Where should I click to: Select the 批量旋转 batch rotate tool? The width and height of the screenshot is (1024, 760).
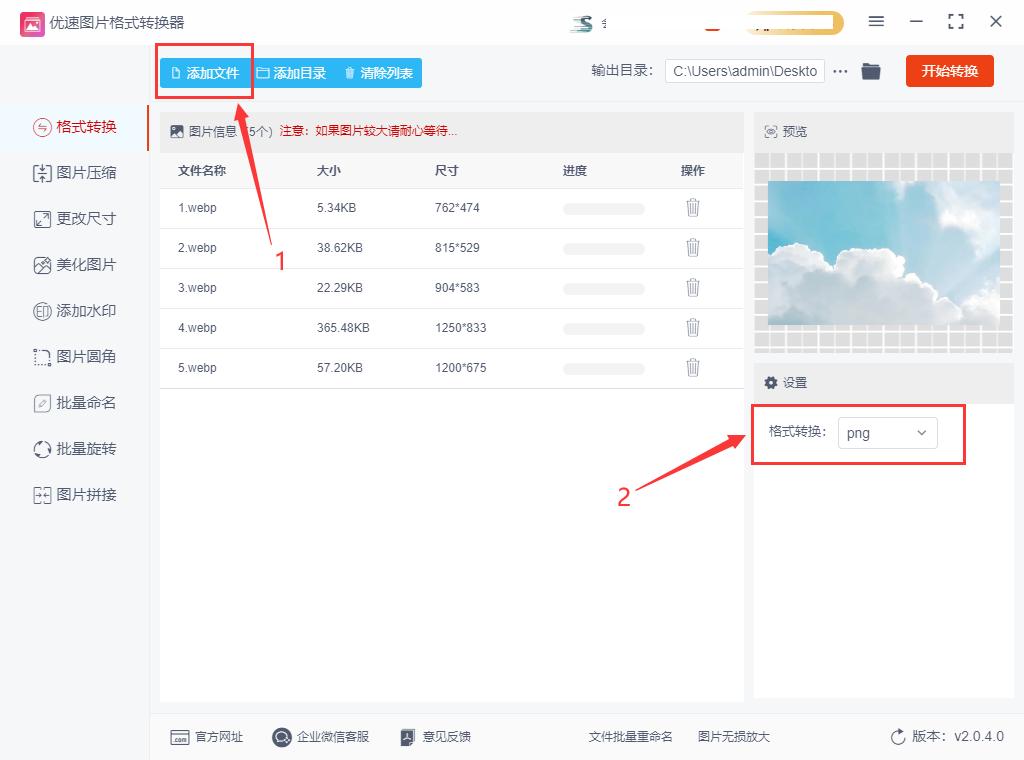click(x=75, y=449)
